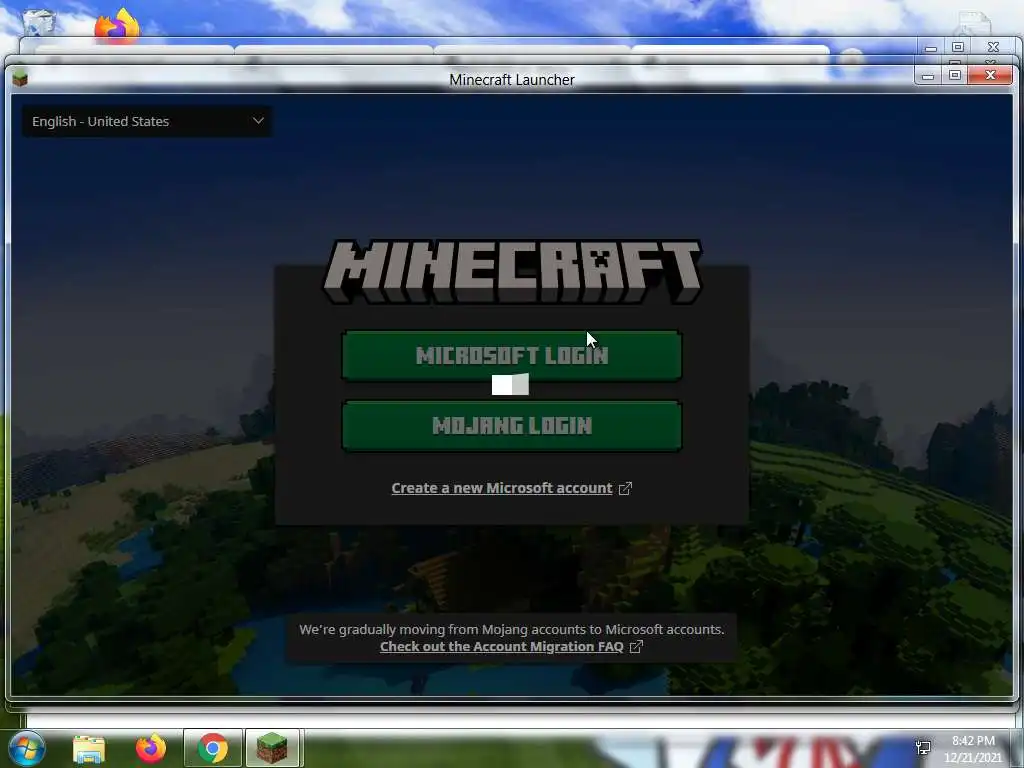The width and height of the screenshot is (1024, 768).
Task: Click the Firefox desktop shortcut icon
Action: pos(118,25)
